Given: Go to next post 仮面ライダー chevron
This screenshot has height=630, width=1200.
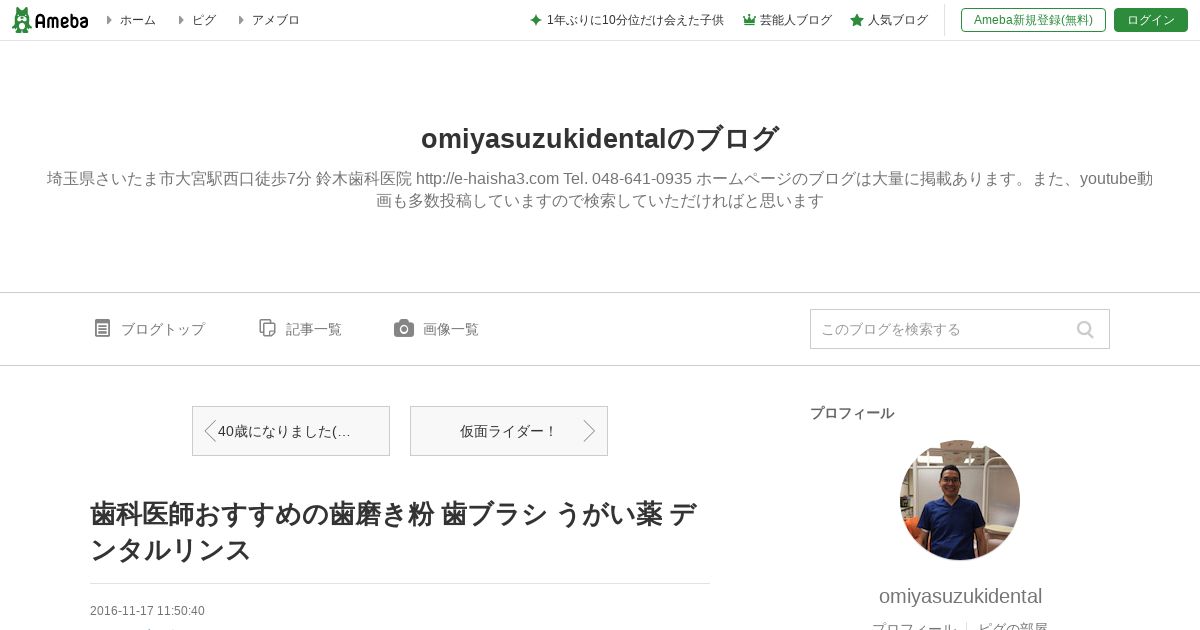Looking at the screenshot, I should pyautogui.click(x=589, y=431).
